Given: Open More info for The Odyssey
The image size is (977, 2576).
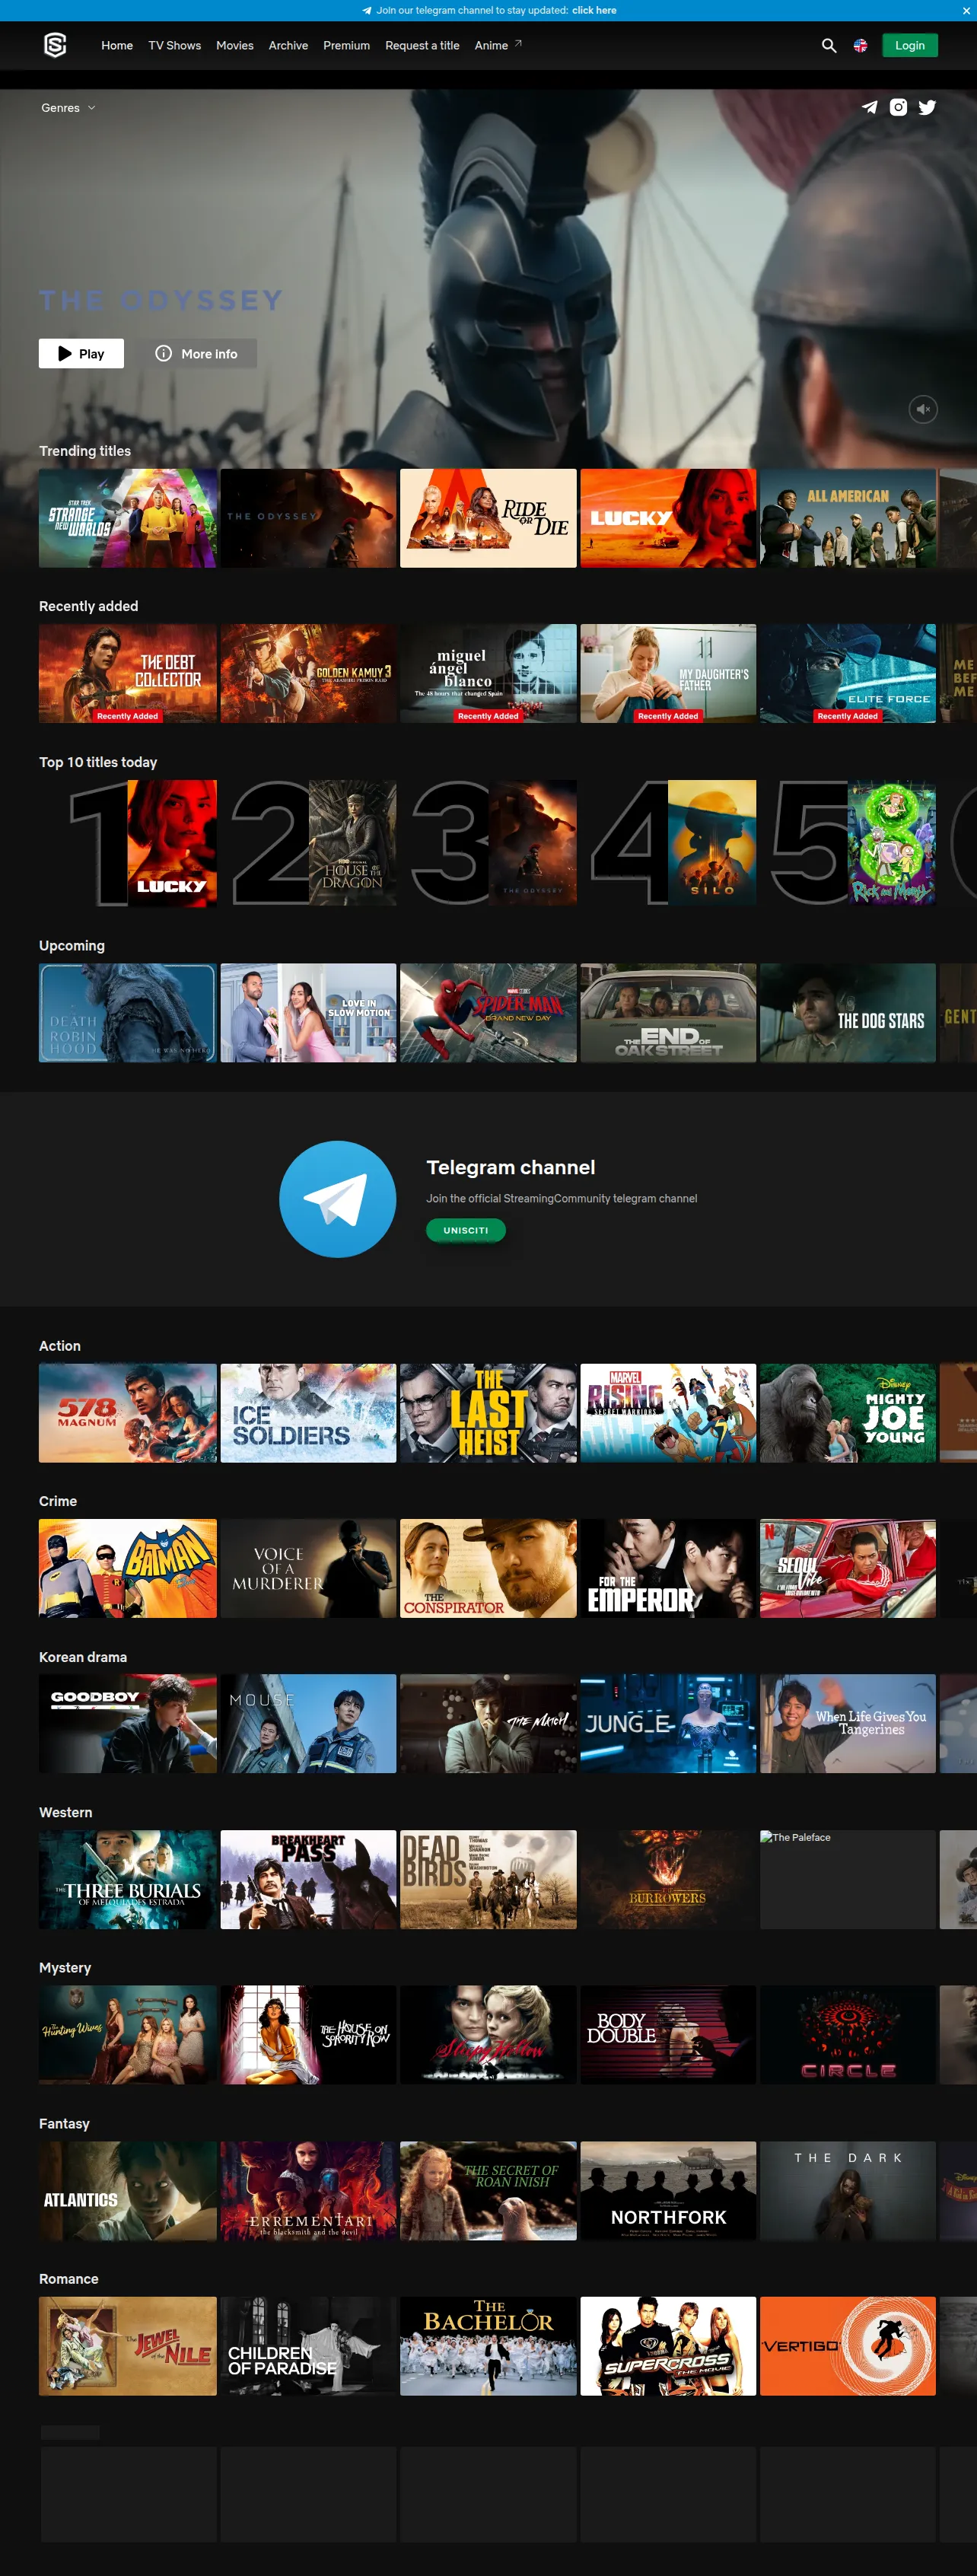Looking at the screenshot, I should coord(196,354).
